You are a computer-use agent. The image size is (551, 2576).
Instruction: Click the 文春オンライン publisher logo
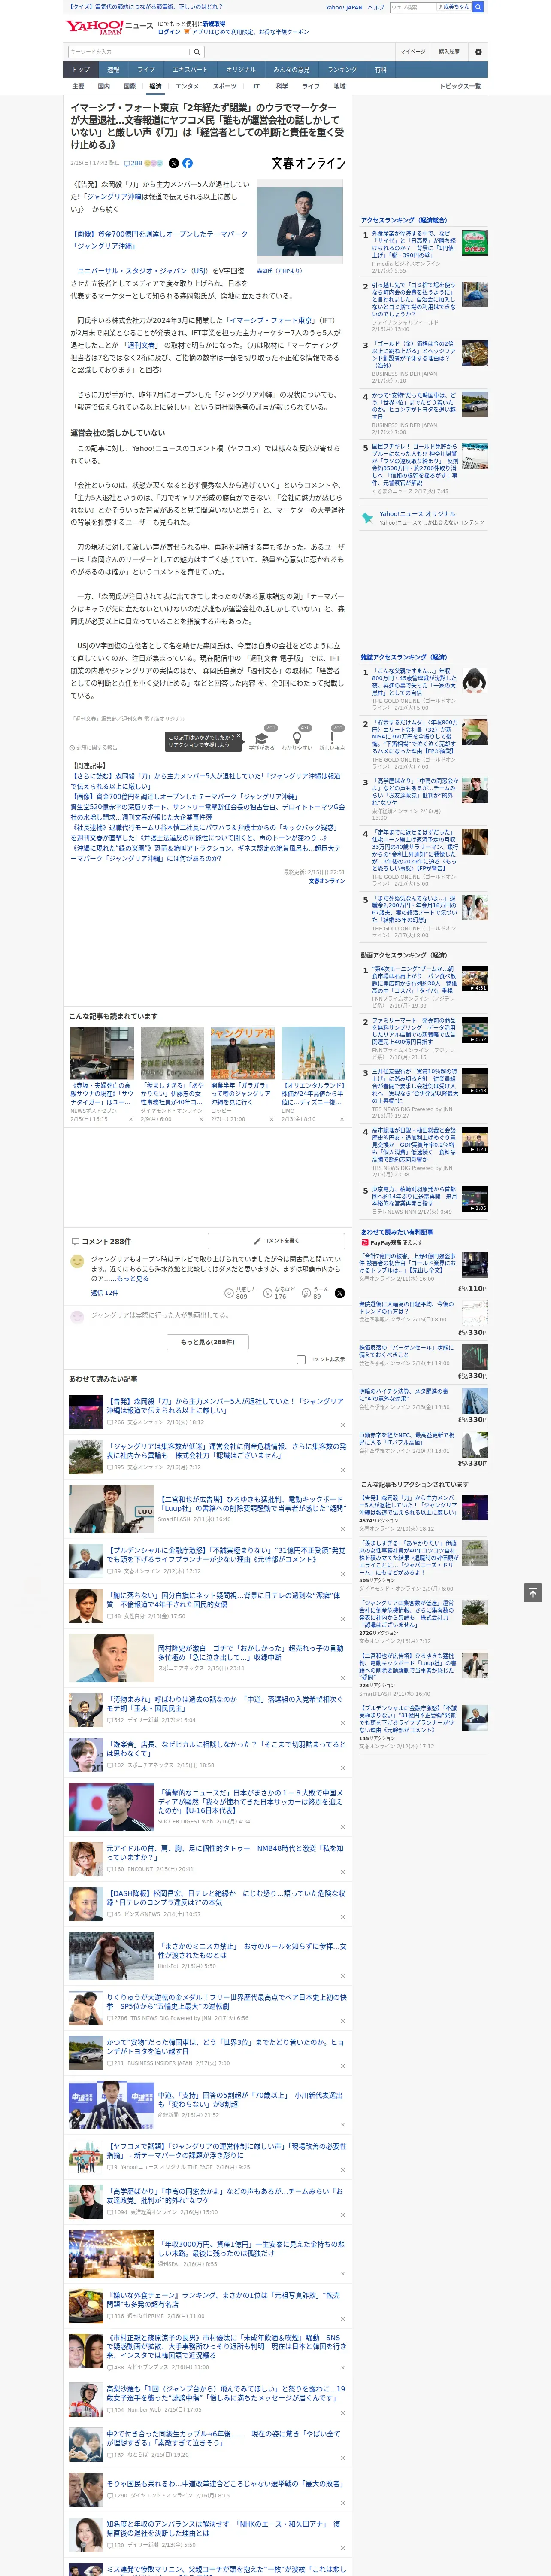[x=308, y=163]
